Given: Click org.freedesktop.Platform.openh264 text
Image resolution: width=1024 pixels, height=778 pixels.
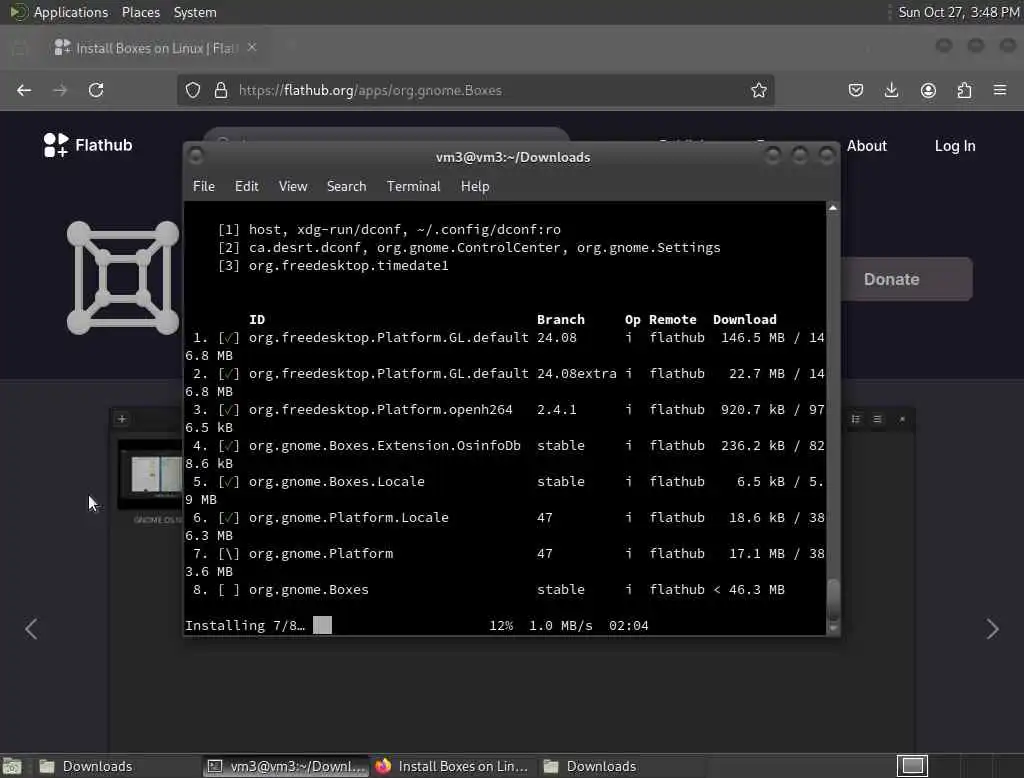Looking at the screenshot, I should pos(380,410).
